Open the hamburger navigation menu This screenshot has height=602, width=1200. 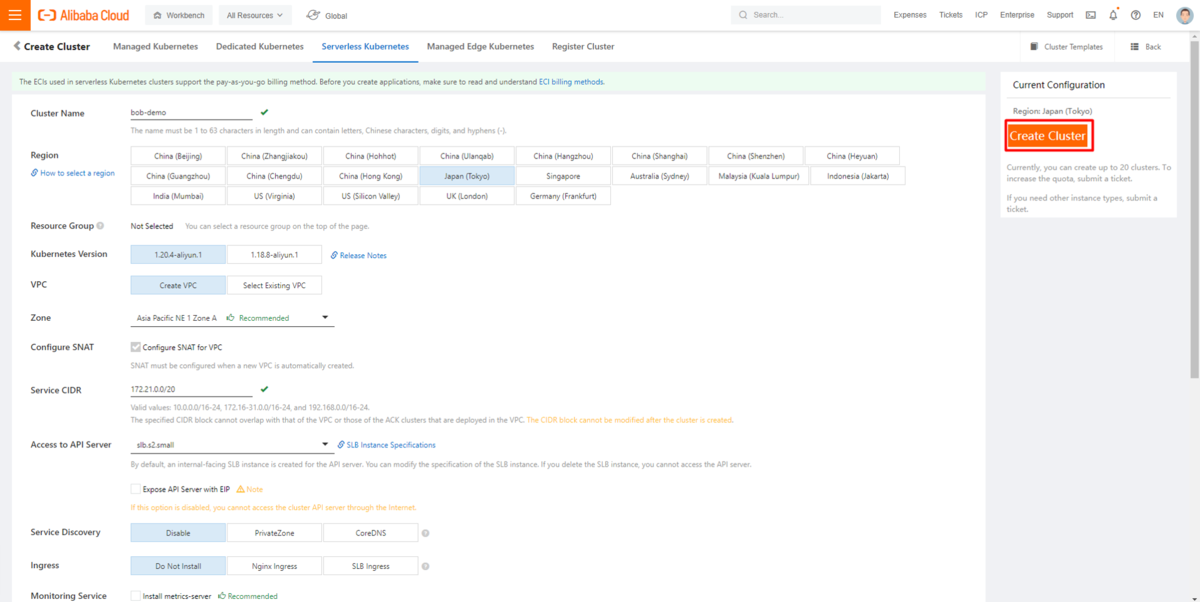pyautogui.click(x=15, y=15)
